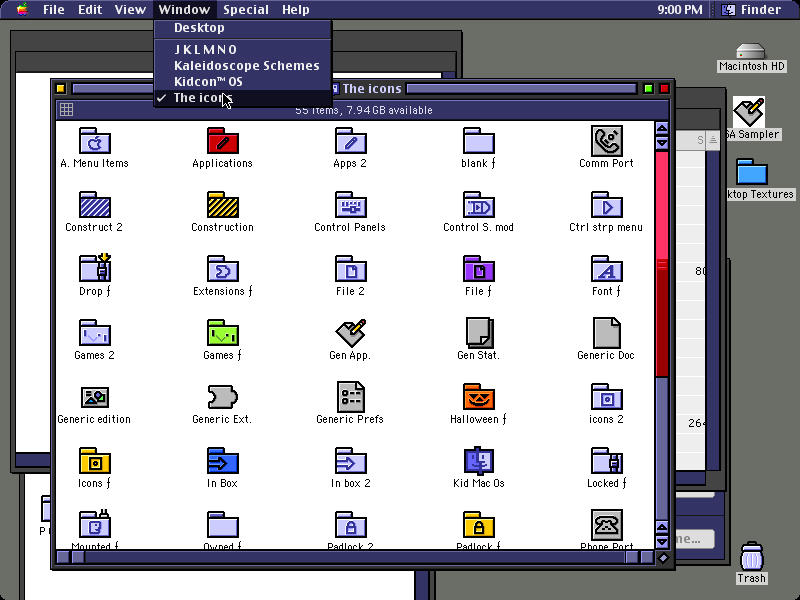The image size is (800, 600).
Task: Open the Special menu
Action: [246, 10]
